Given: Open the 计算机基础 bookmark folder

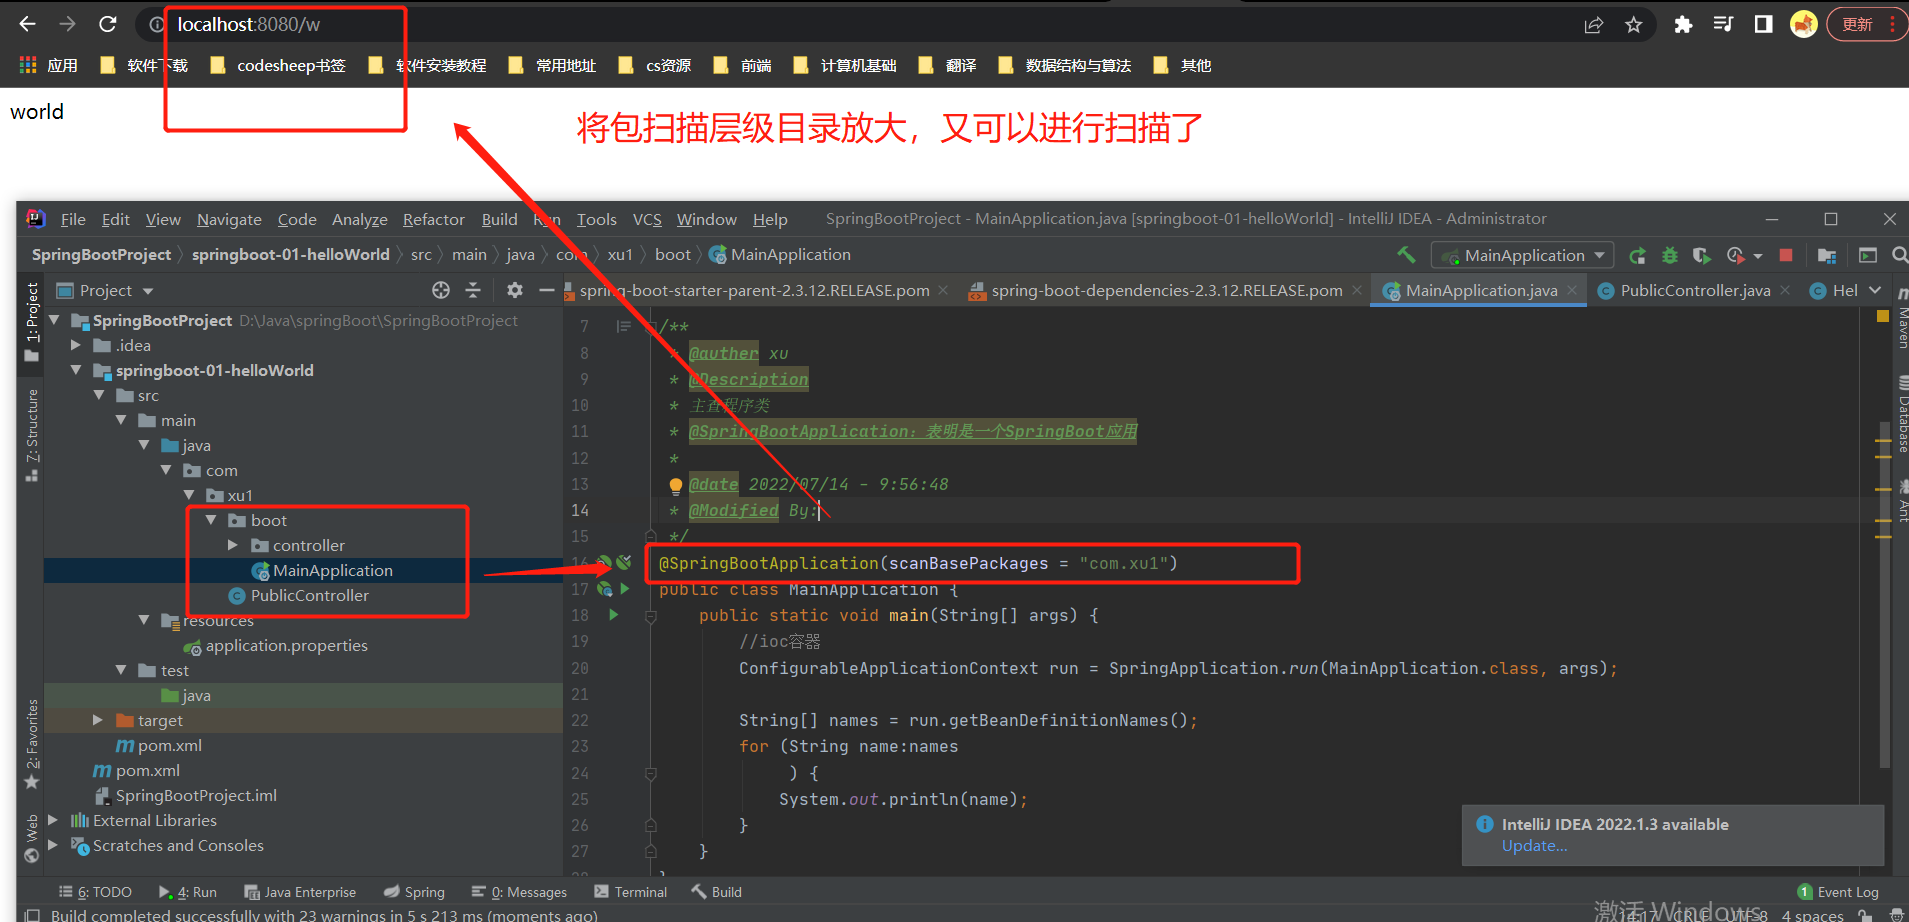Looking at the screenshot, I should tap(845, 65).
